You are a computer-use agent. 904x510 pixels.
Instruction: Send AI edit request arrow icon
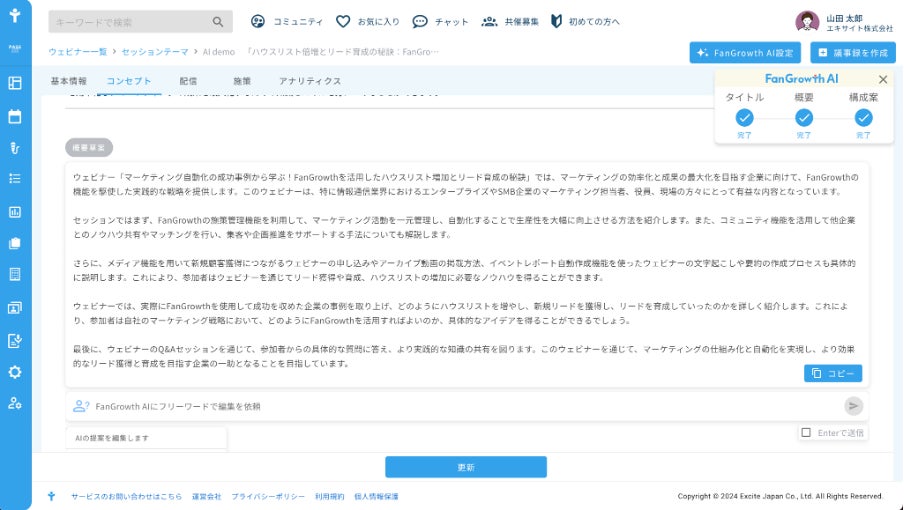point(853,406)
